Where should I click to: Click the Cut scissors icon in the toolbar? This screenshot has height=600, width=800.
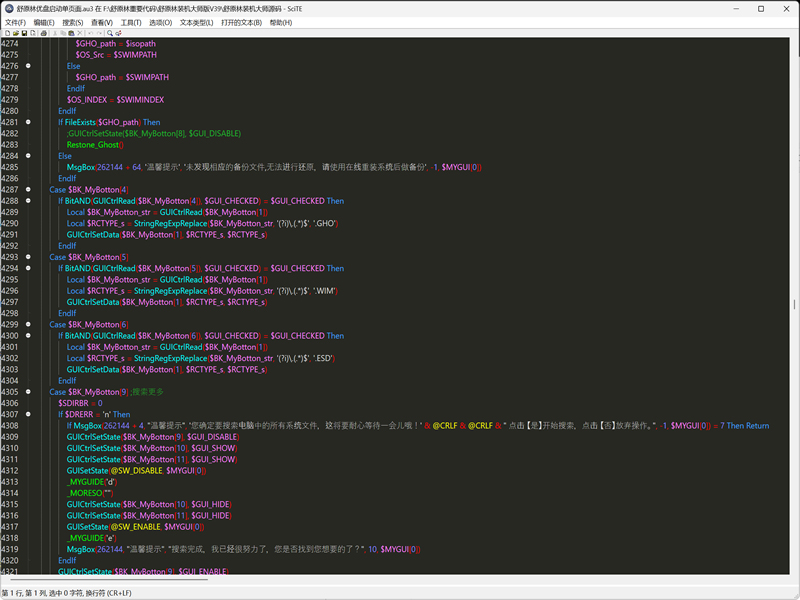55,33
